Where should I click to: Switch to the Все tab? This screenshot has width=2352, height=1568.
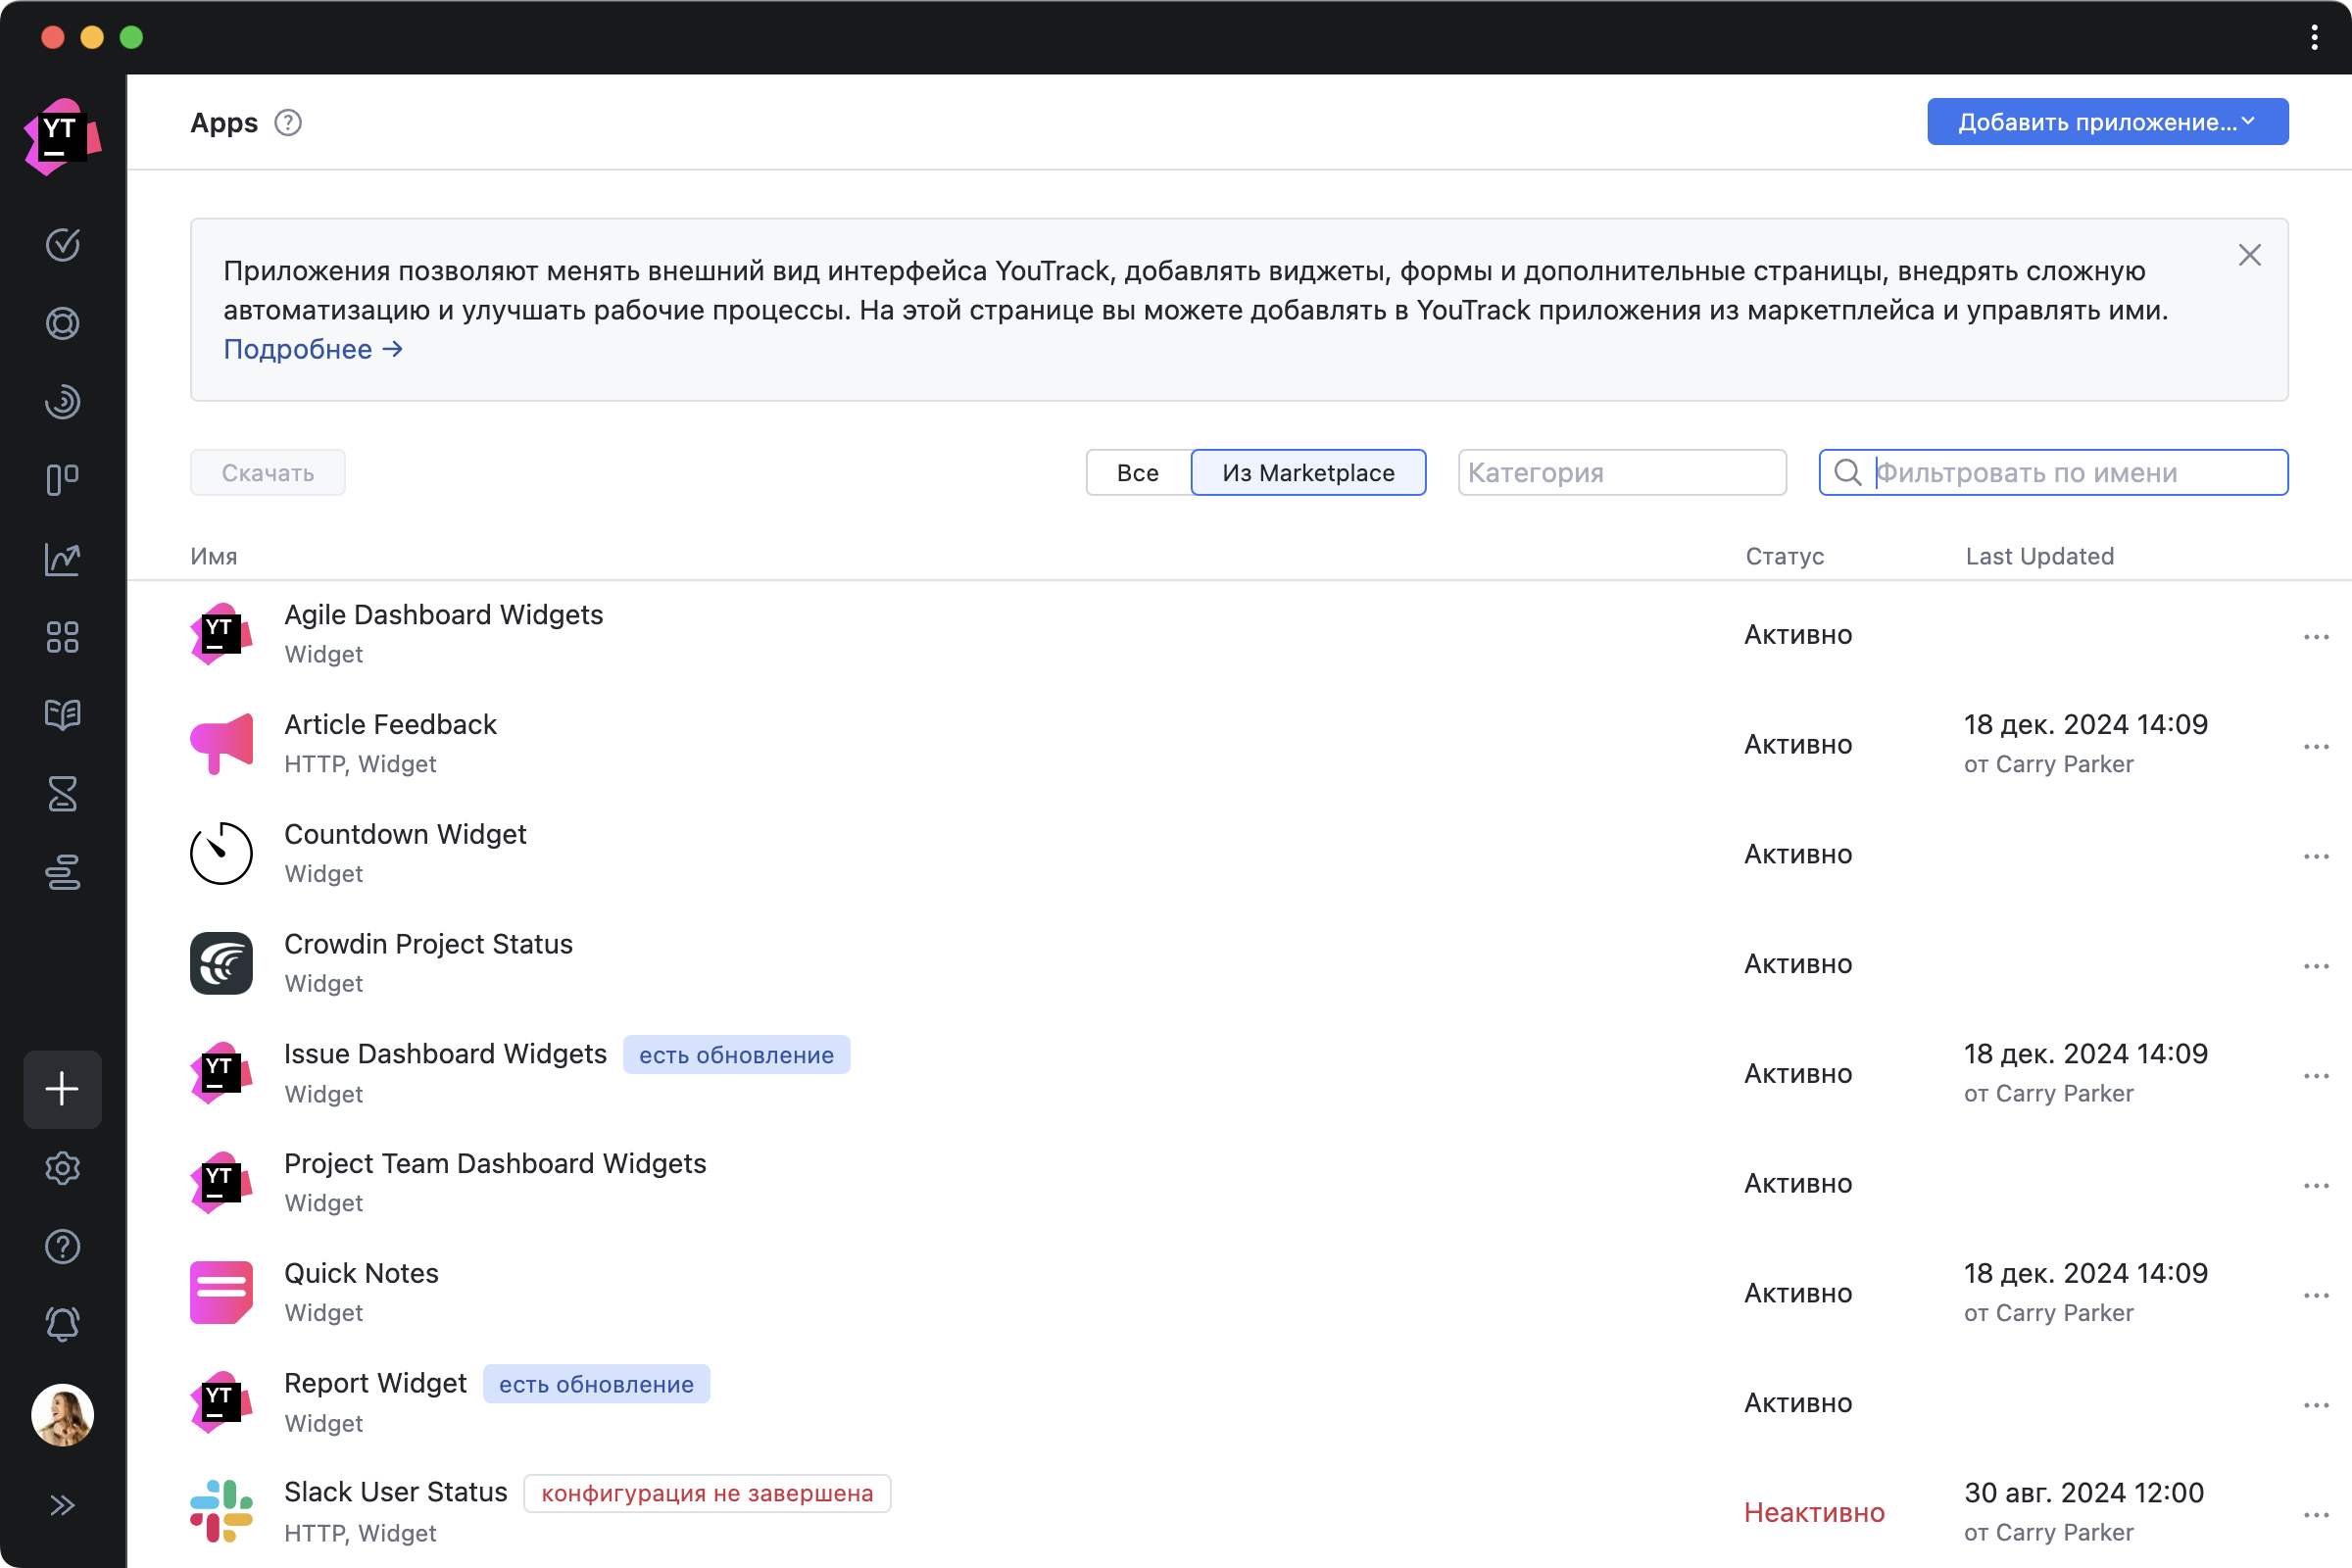click(1138, 470)
